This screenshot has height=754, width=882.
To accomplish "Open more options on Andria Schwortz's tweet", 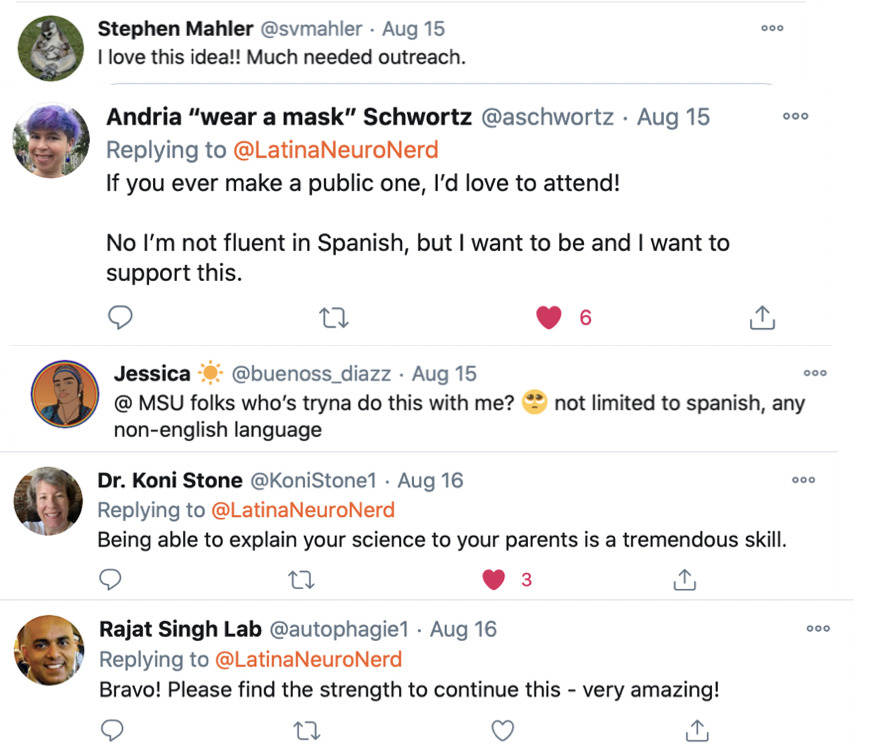I will (x=796, y=116).
